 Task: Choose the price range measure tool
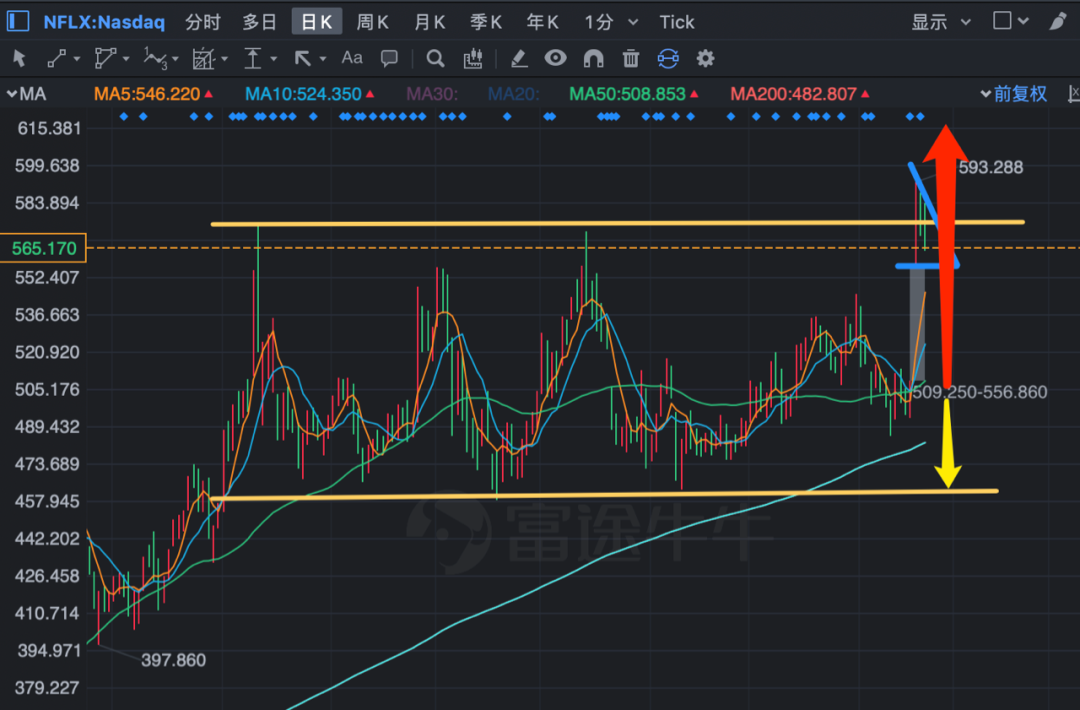tap(253, 59)
